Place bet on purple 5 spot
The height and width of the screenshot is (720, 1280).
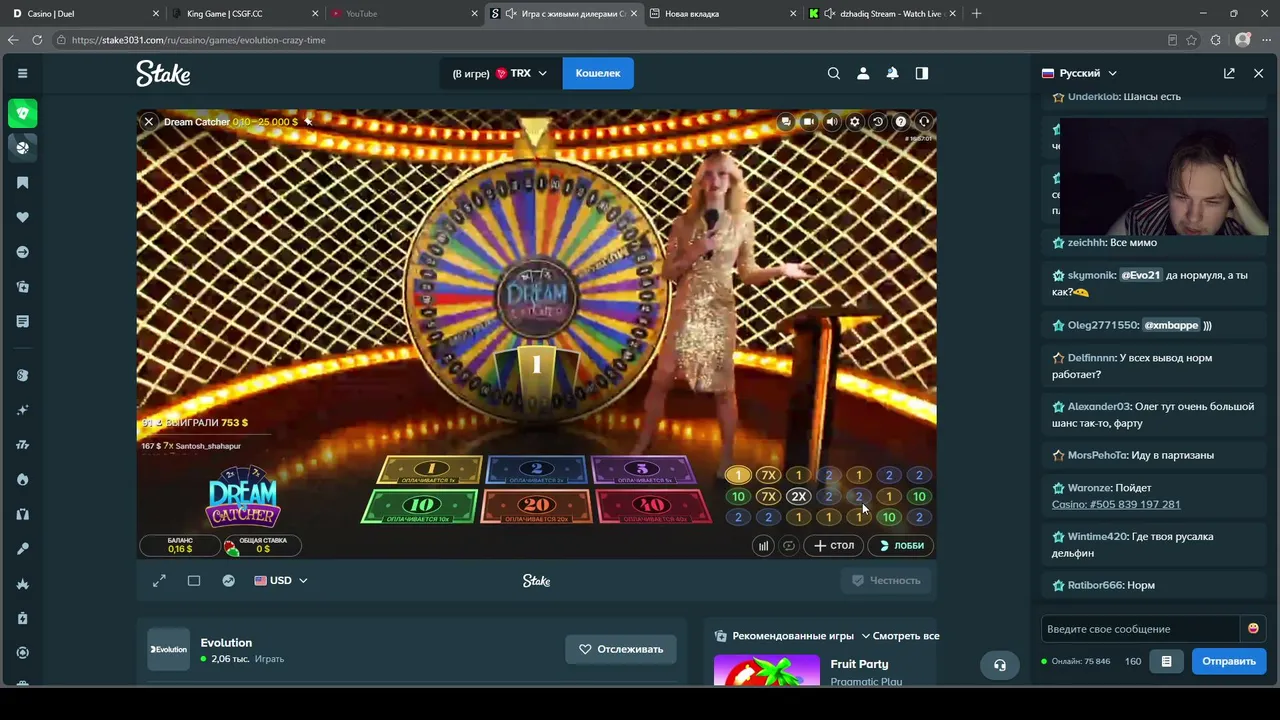pos(642,470)
